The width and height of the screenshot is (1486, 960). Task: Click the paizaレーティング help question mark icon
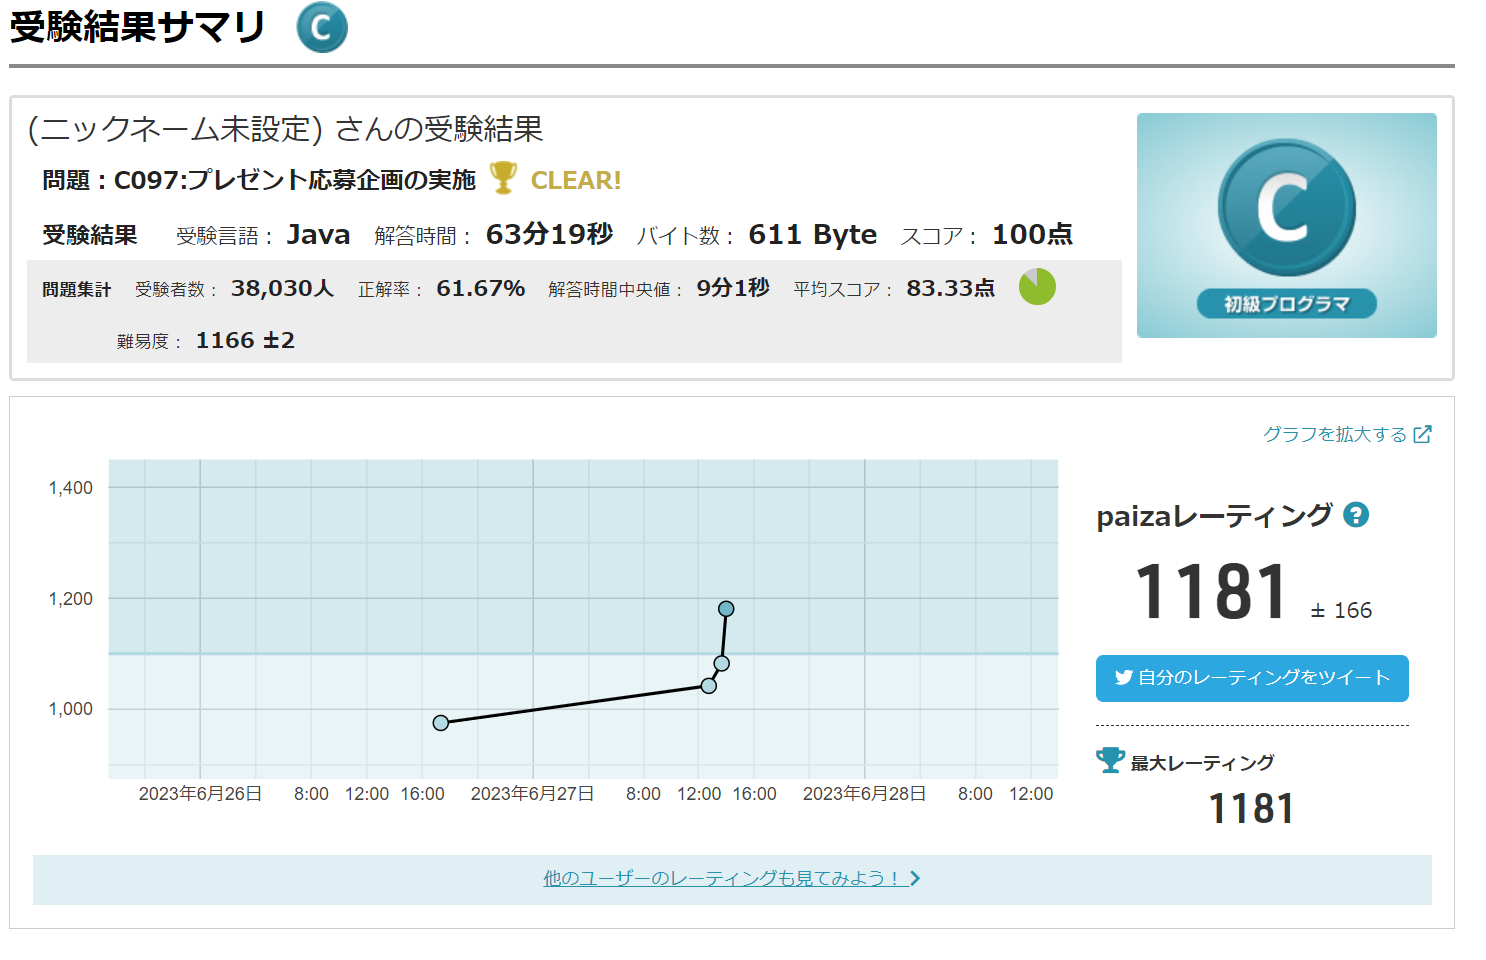pyautogui.click(x=1355, y=515)
